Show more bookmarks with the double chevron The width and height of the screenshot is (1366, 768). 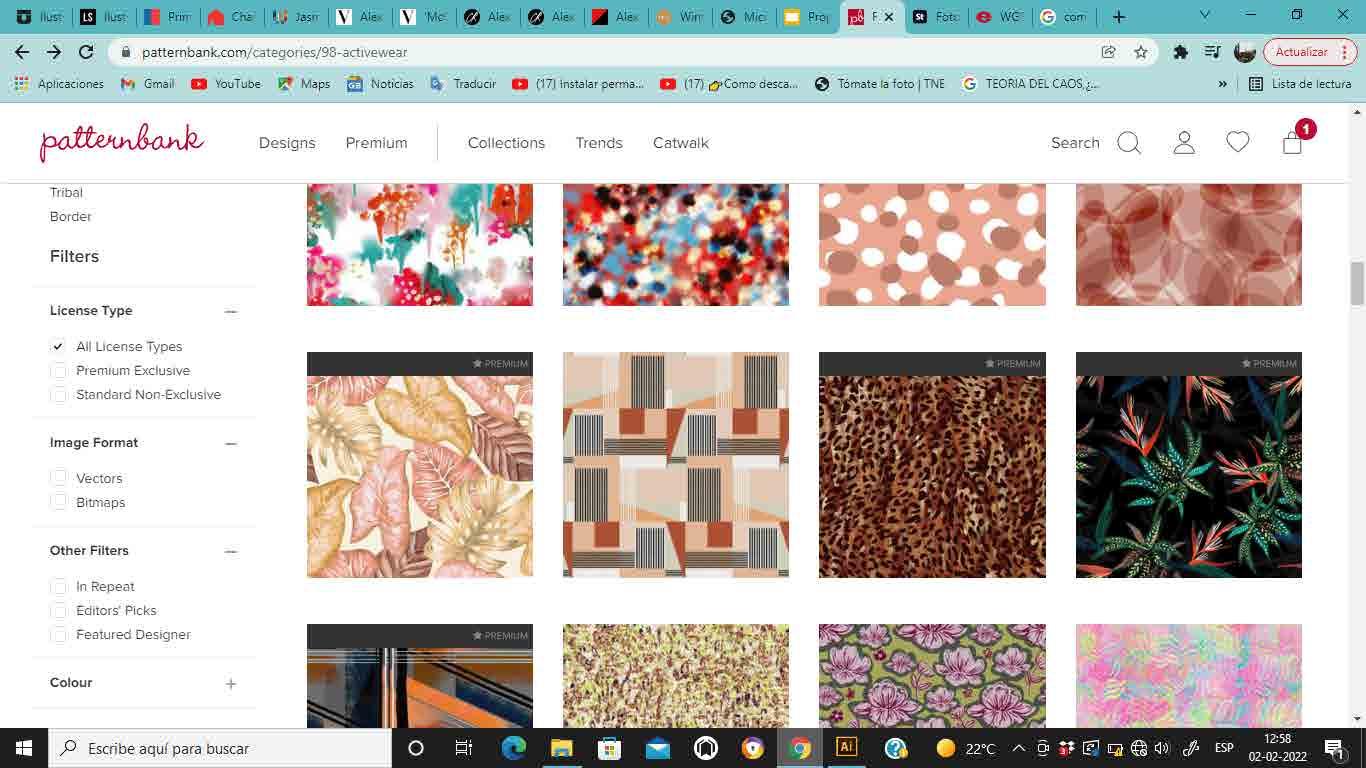(x=1222, y=84)
